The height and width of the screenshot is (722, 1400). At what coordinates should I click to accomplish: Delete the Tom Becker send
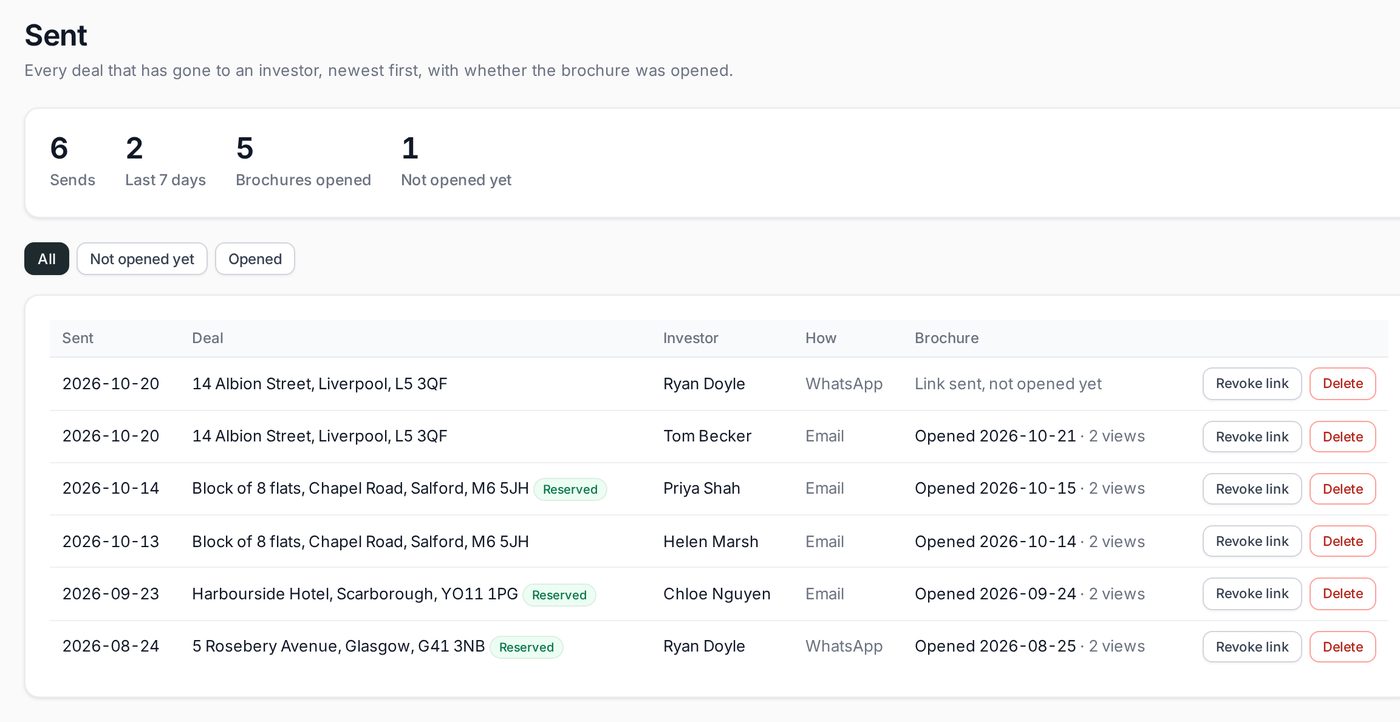[x=1343, y=437]
